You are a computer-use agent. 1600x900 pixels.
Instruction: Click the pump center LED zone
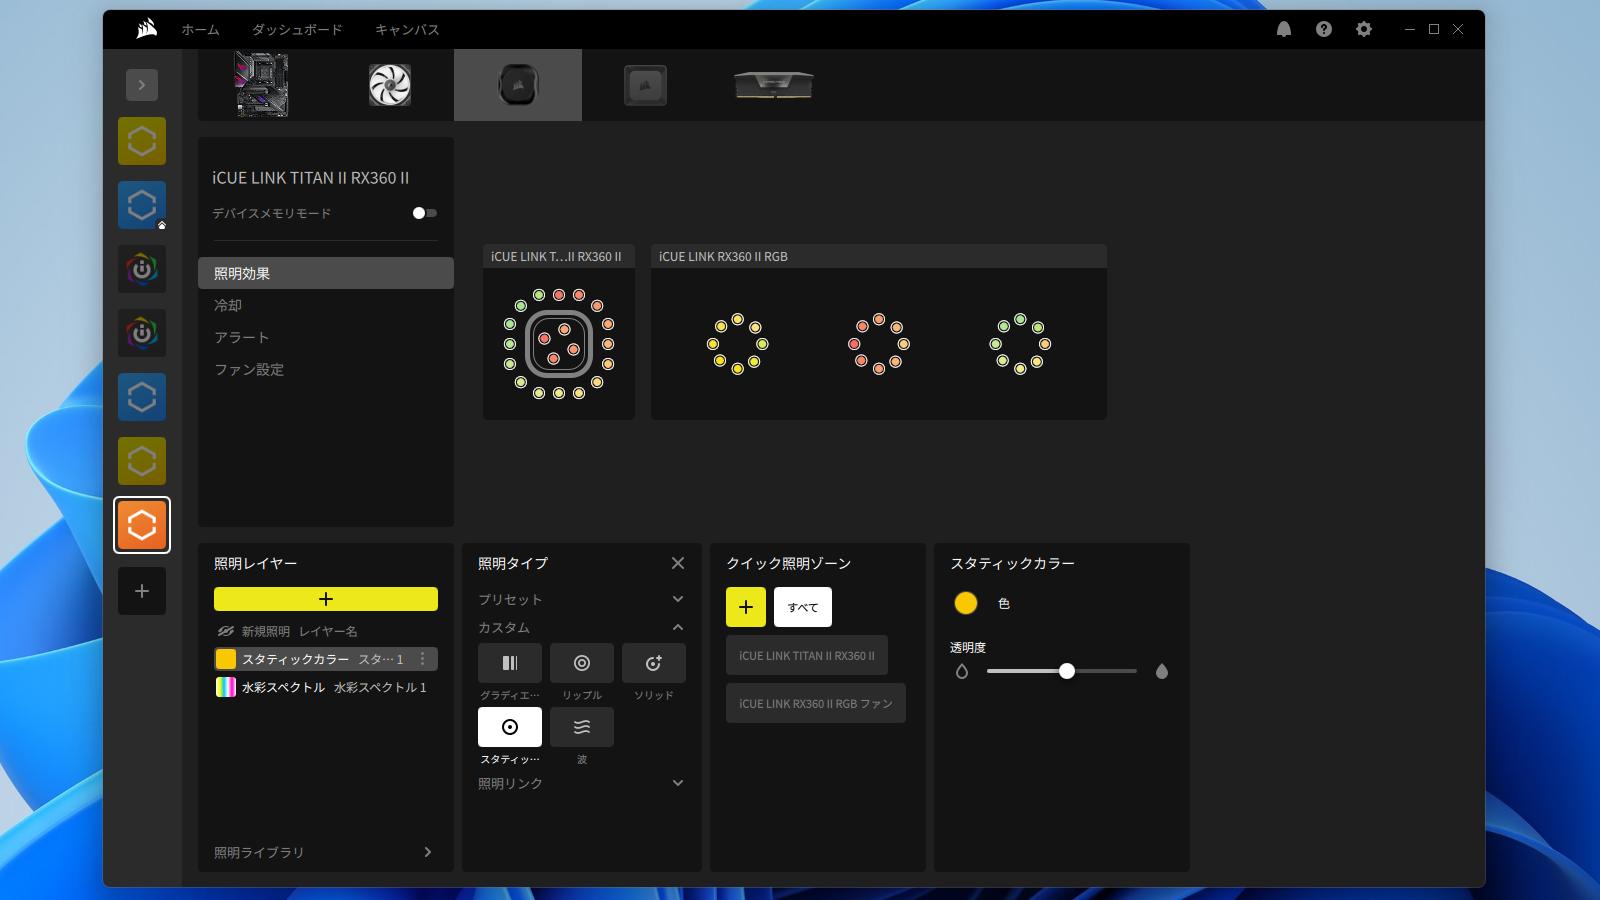pyautogui.click(x=559, y=343)
